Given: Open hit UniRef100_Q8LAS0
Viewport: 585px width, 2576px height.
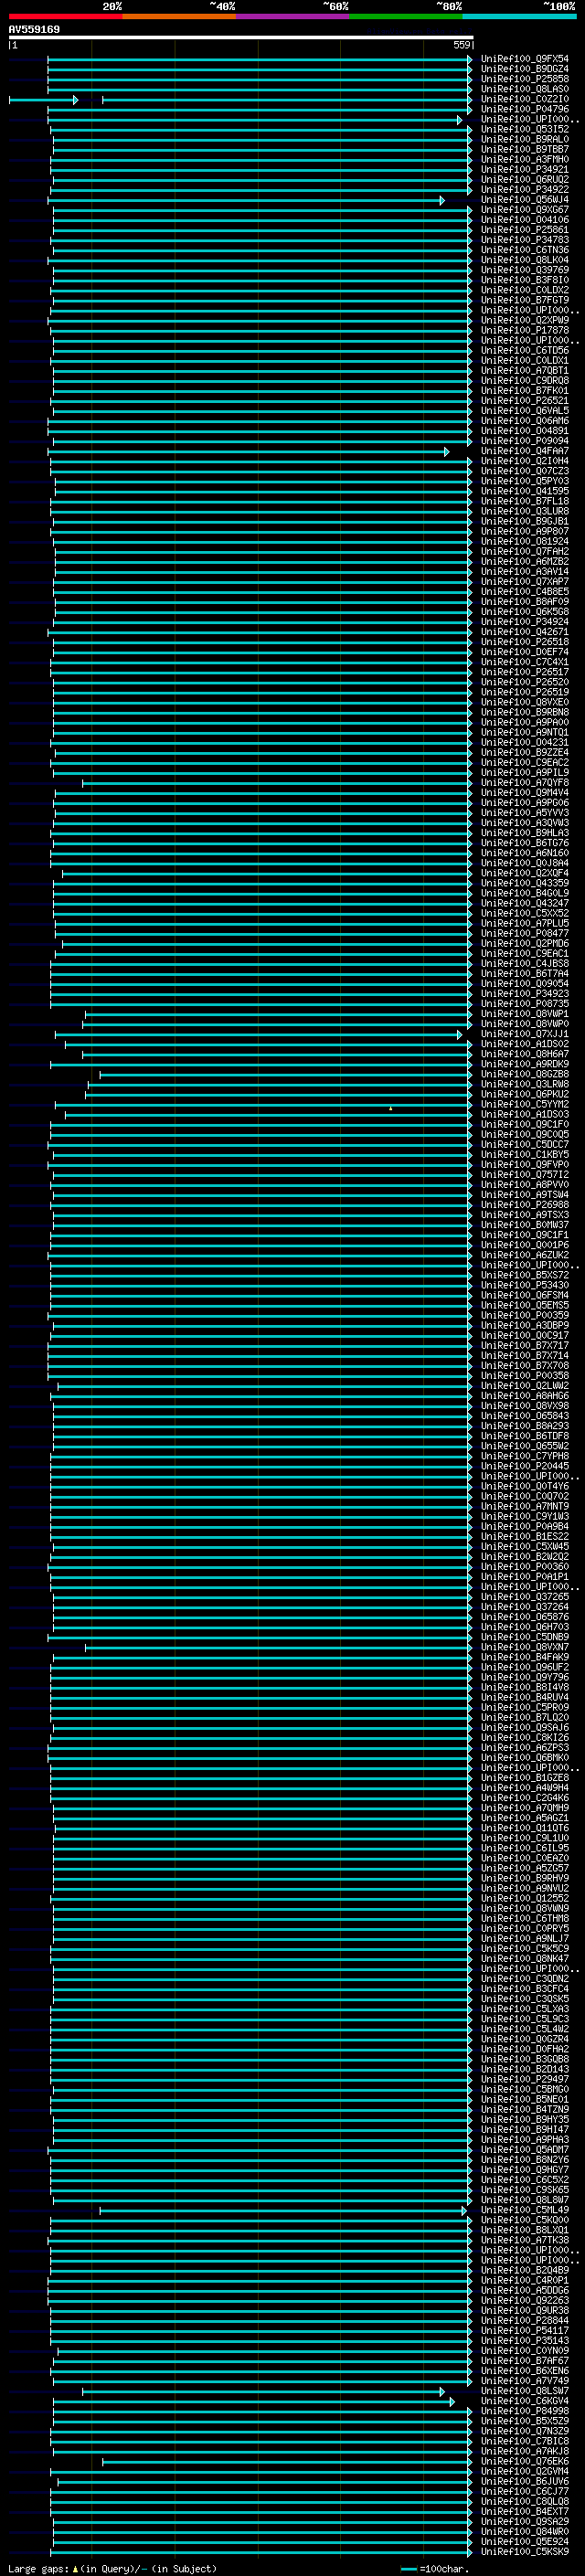Looking at the screenshot, I should [x=525, y=89].
